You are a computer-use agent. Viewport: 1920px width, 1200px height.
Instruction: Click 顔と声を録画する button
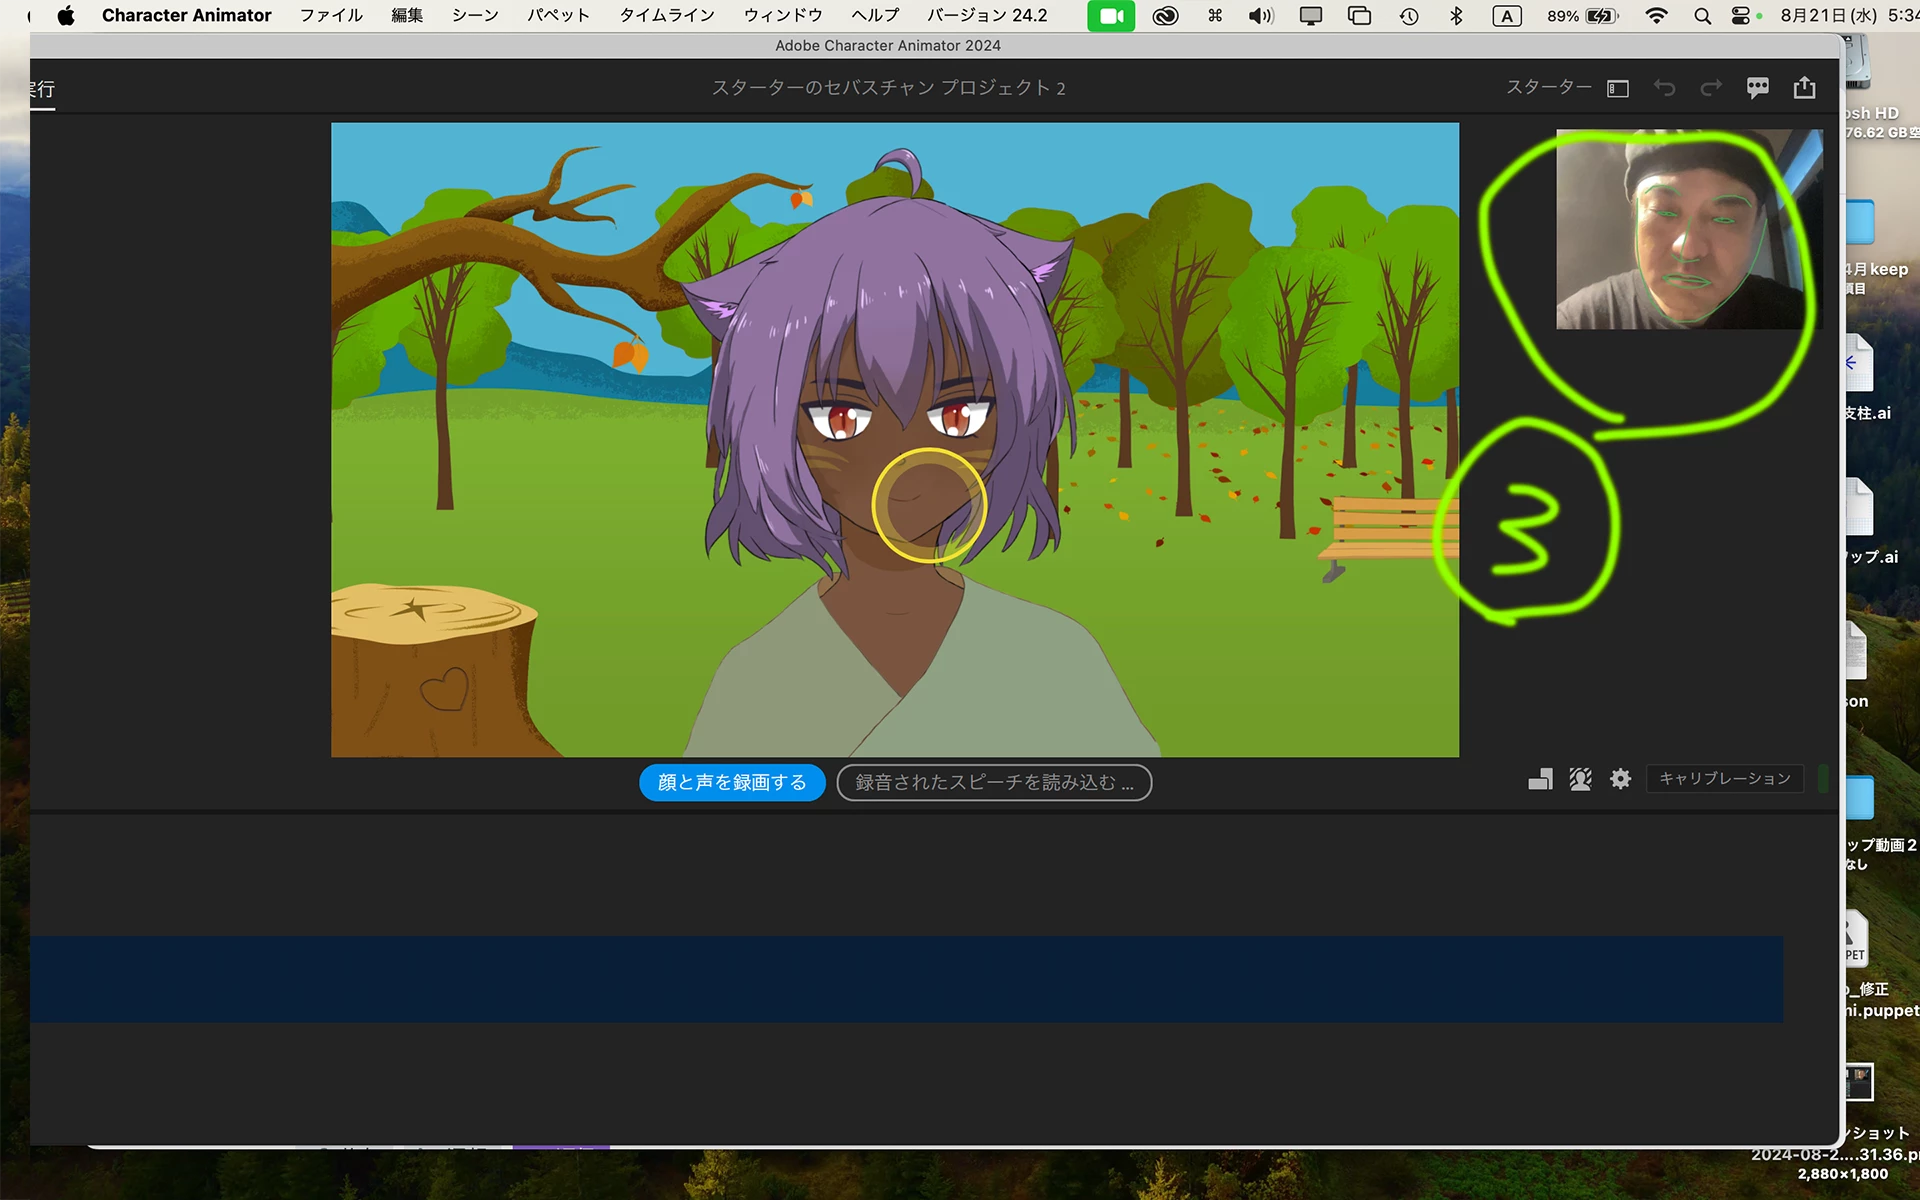[x=732, y=782]
